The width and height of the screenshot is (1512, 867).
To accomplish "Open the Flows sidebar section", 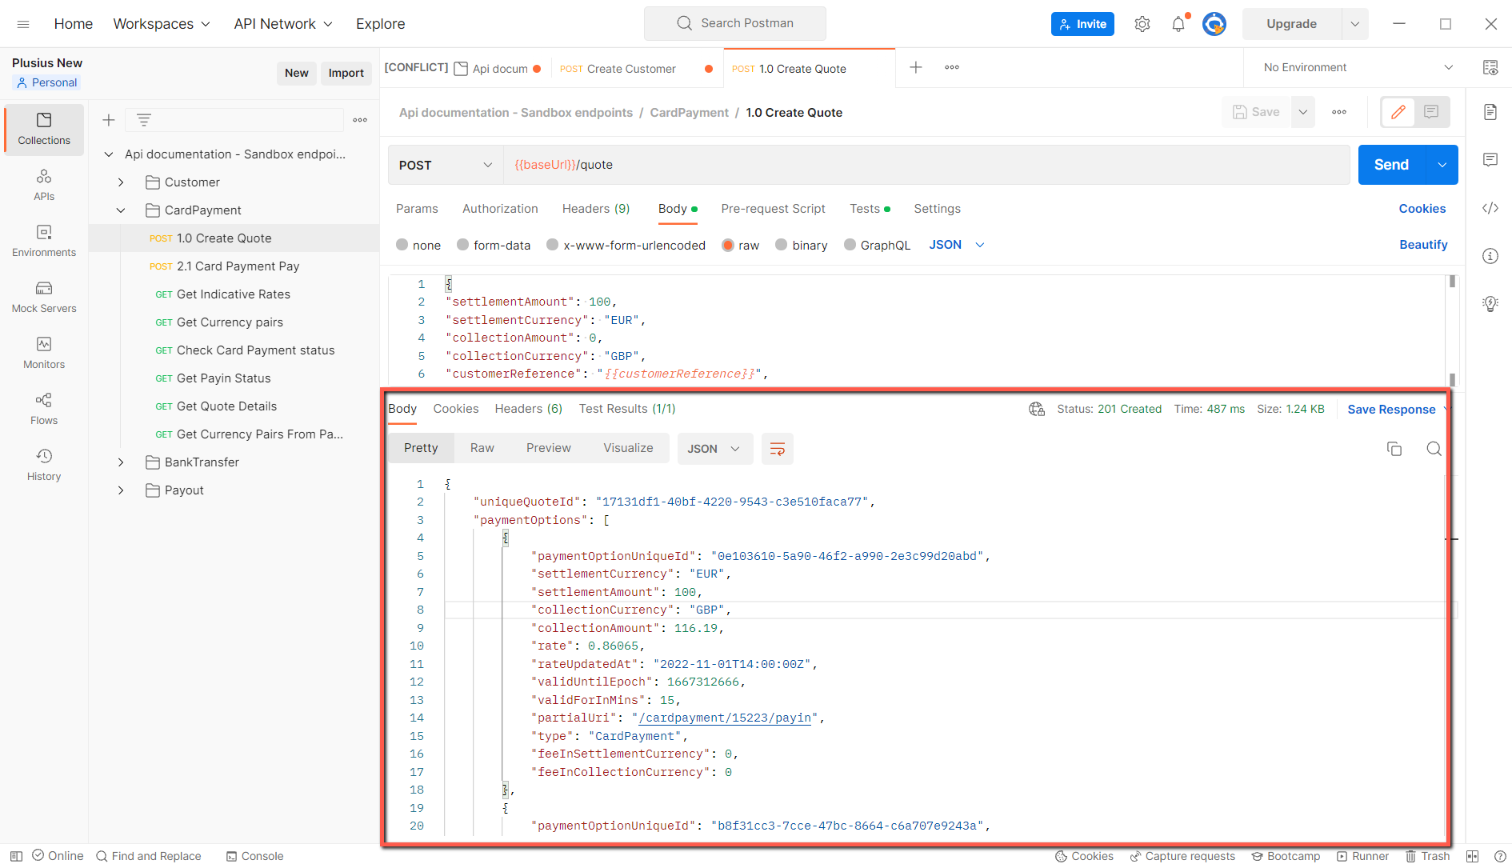I will click(x=44, y=409).
